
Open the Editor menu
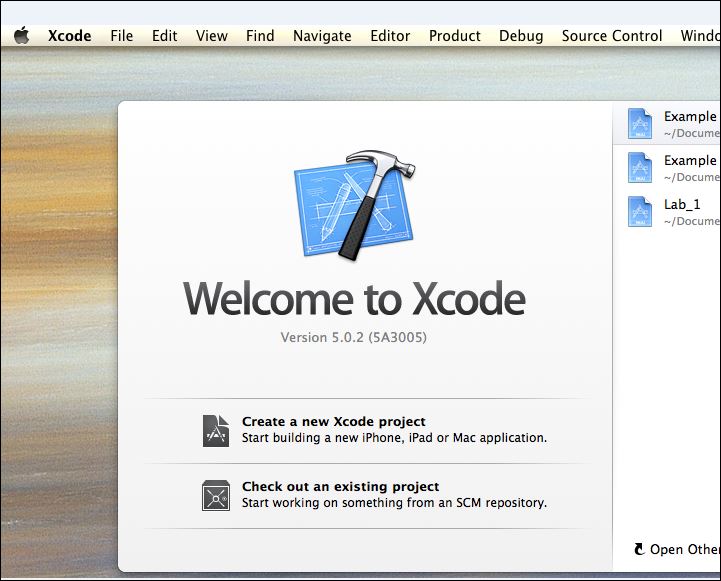point(390,36)
